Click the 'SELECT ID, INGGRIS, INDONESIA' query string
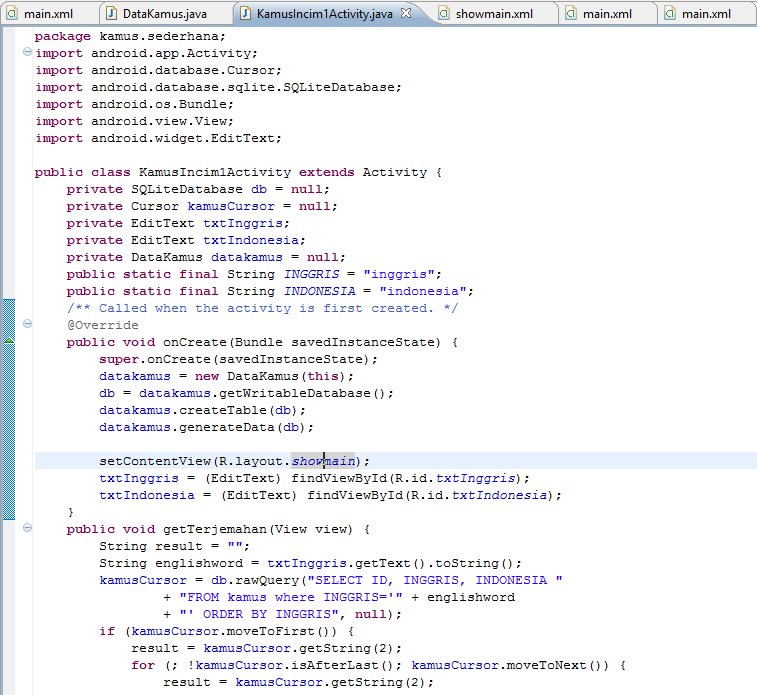This screenshot has height=695, width=757. click(x=435, y=580)
